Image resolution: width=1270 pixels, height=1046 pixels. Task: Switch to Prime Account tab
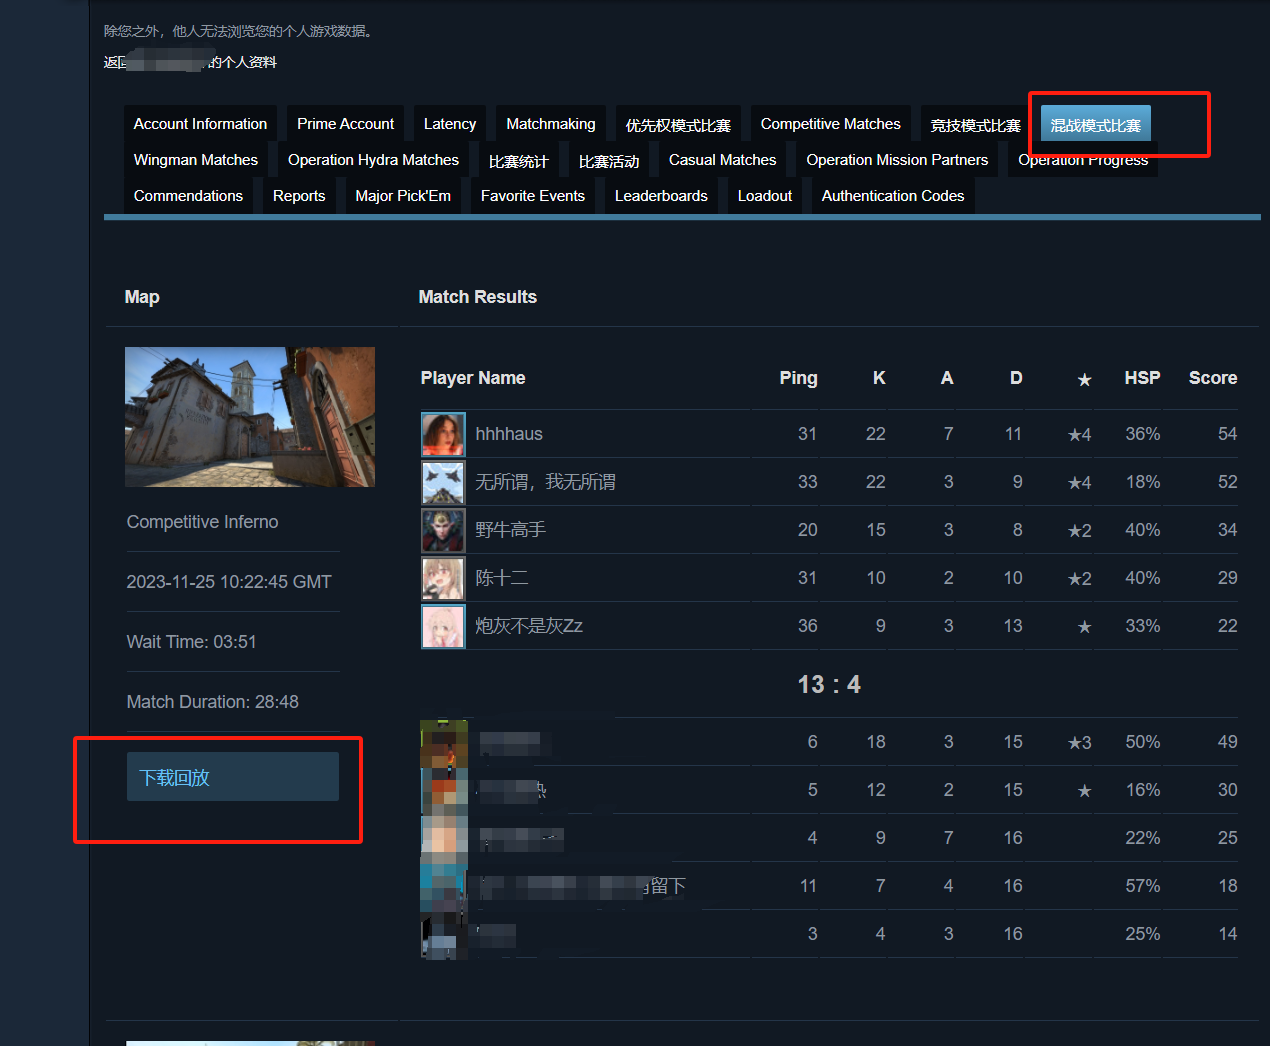[x=345, y=124]
